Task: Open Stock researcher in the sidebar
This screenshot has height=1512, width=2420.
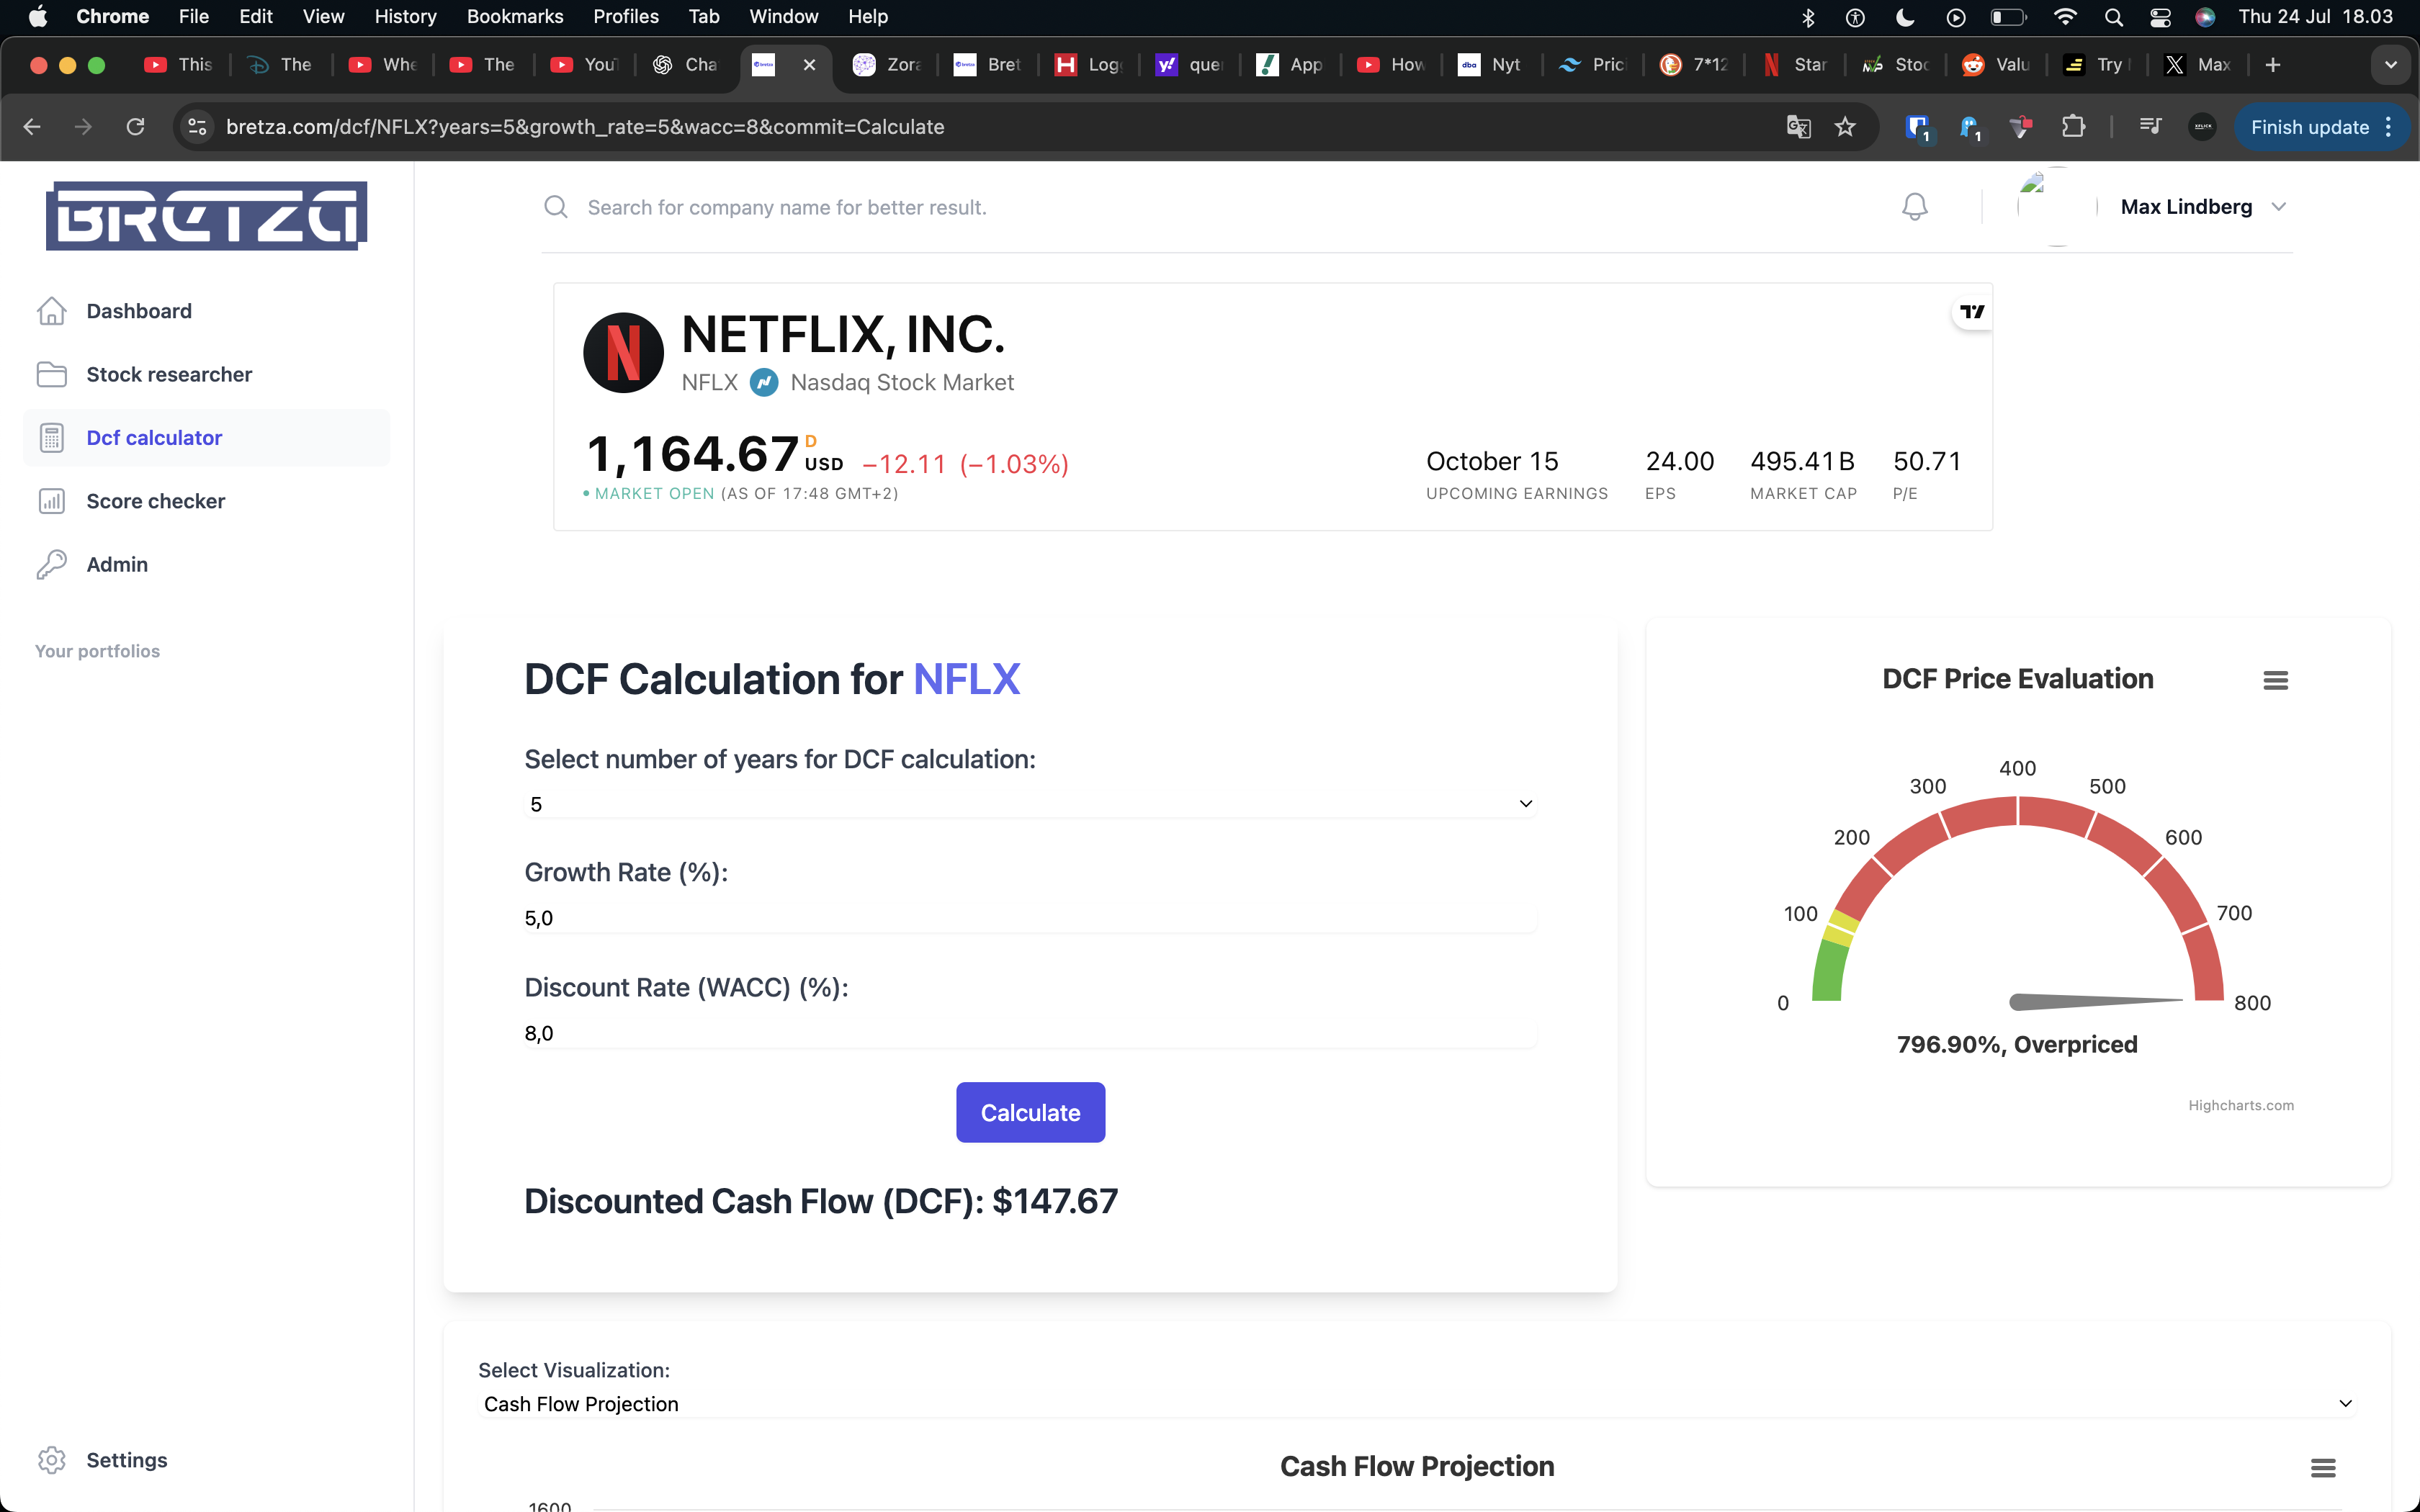Action: coord(207,374)
